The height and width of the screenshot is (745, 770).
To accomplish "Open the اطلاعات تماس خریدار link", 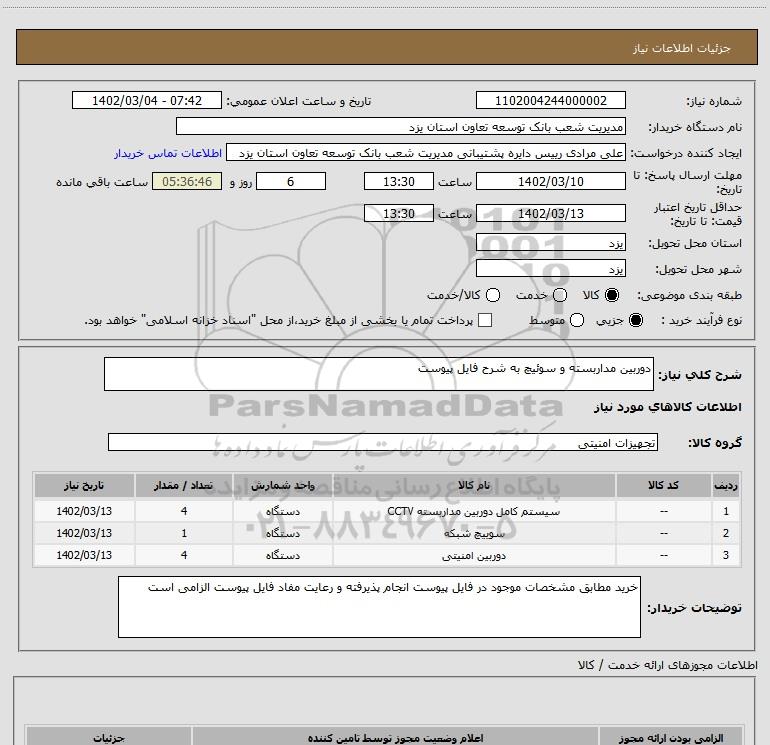I will click(x=168, y=153).
